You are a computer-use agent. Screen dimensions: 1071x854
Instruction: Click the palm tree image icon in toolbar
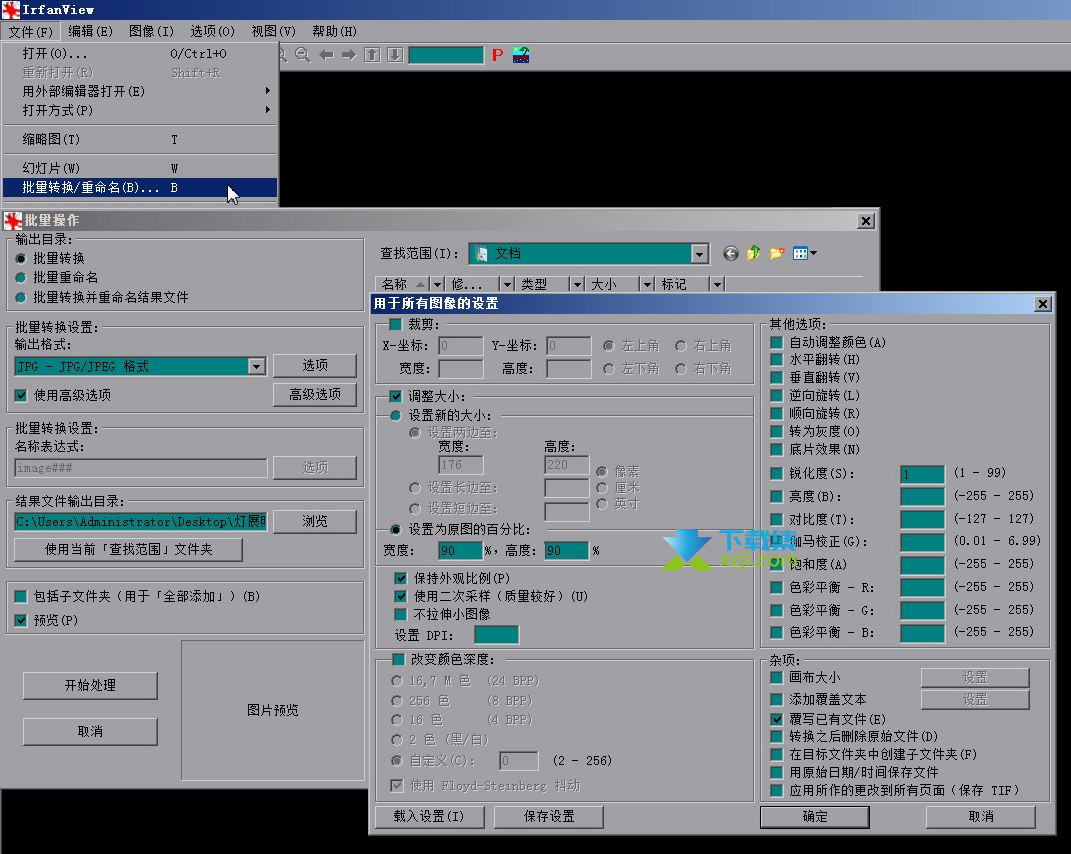(521, 55)
